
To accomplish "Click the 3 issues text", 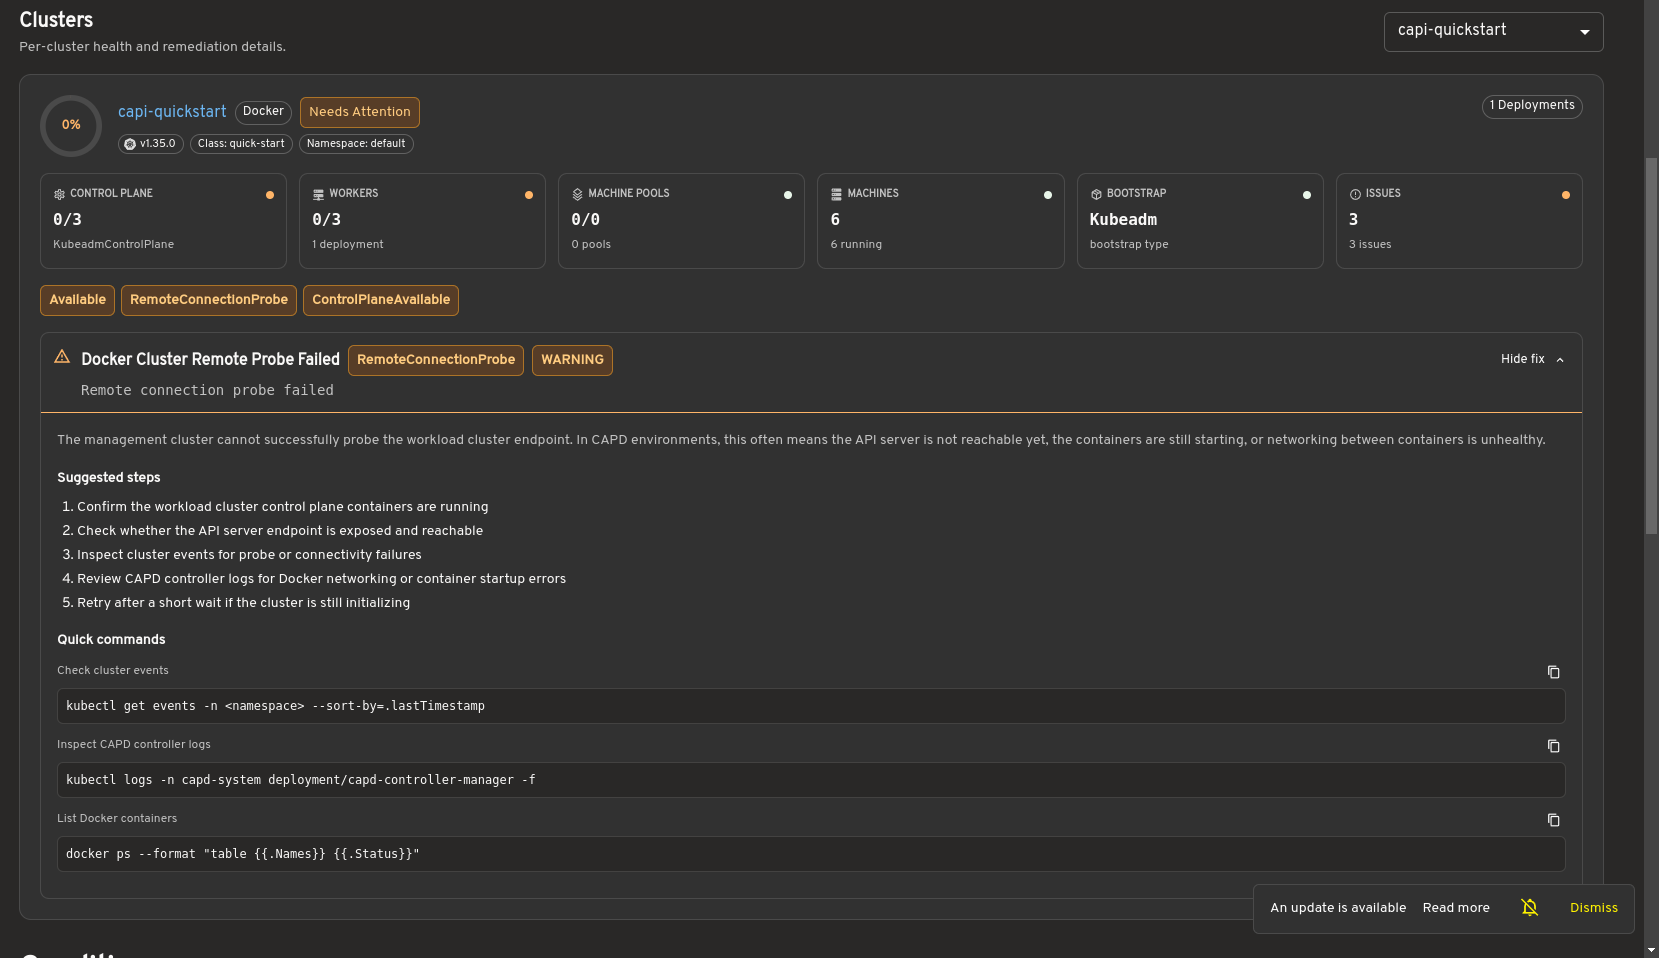I will tap(1370, 245).
